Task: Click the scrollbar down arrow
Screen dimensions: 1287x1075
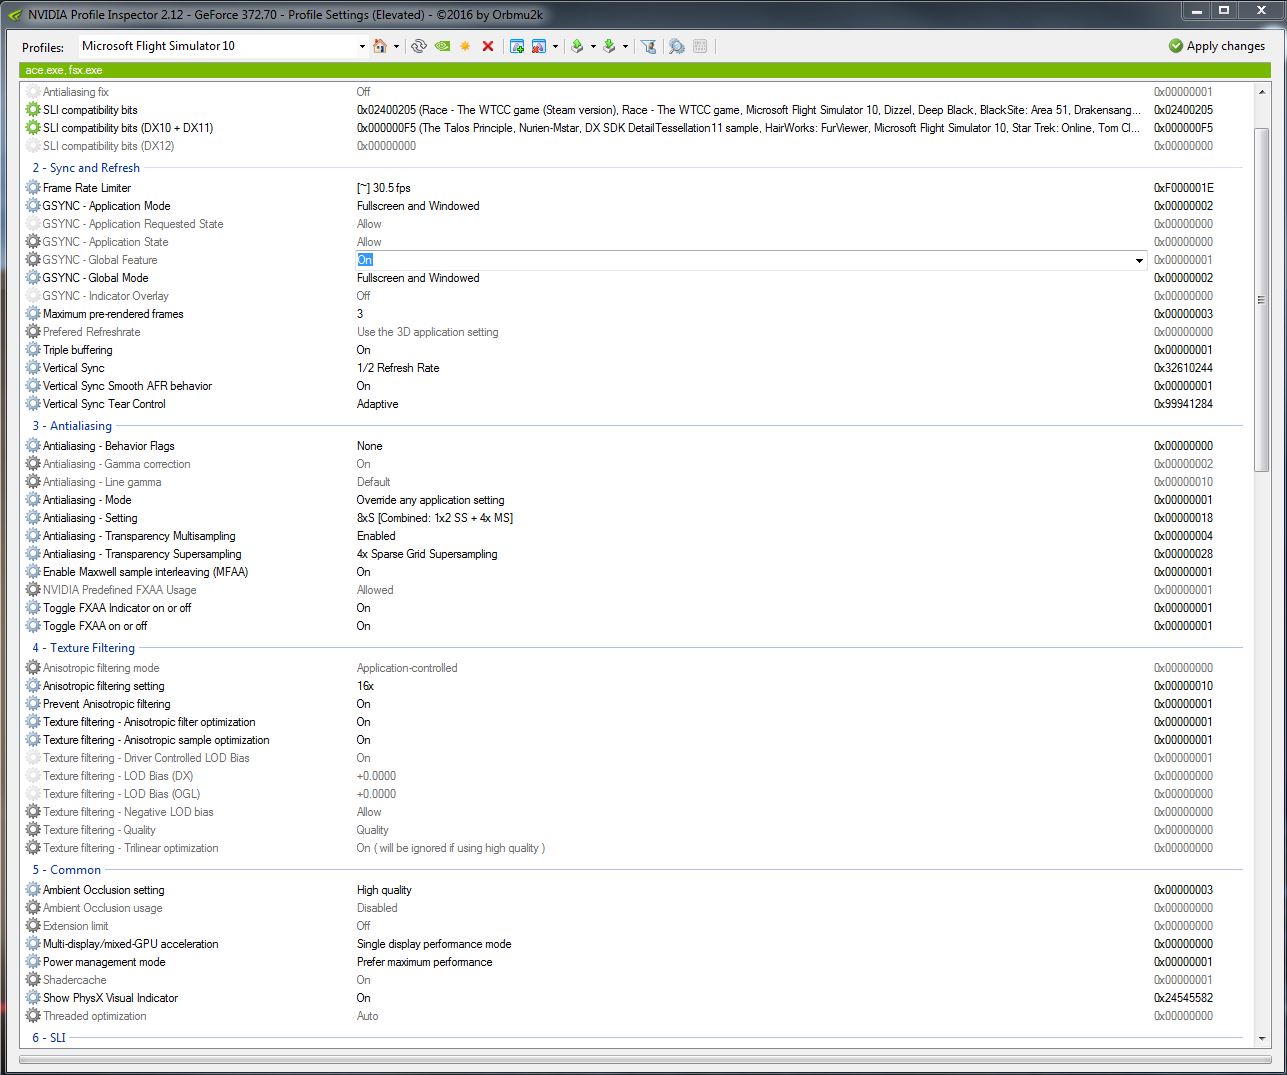Action: [1261, 1039]
